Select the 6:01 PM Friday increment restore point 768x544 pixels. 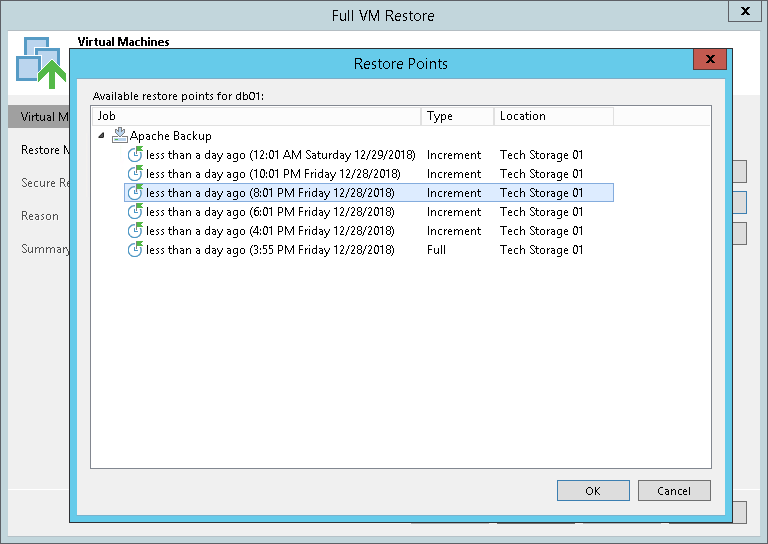[270, 212]
